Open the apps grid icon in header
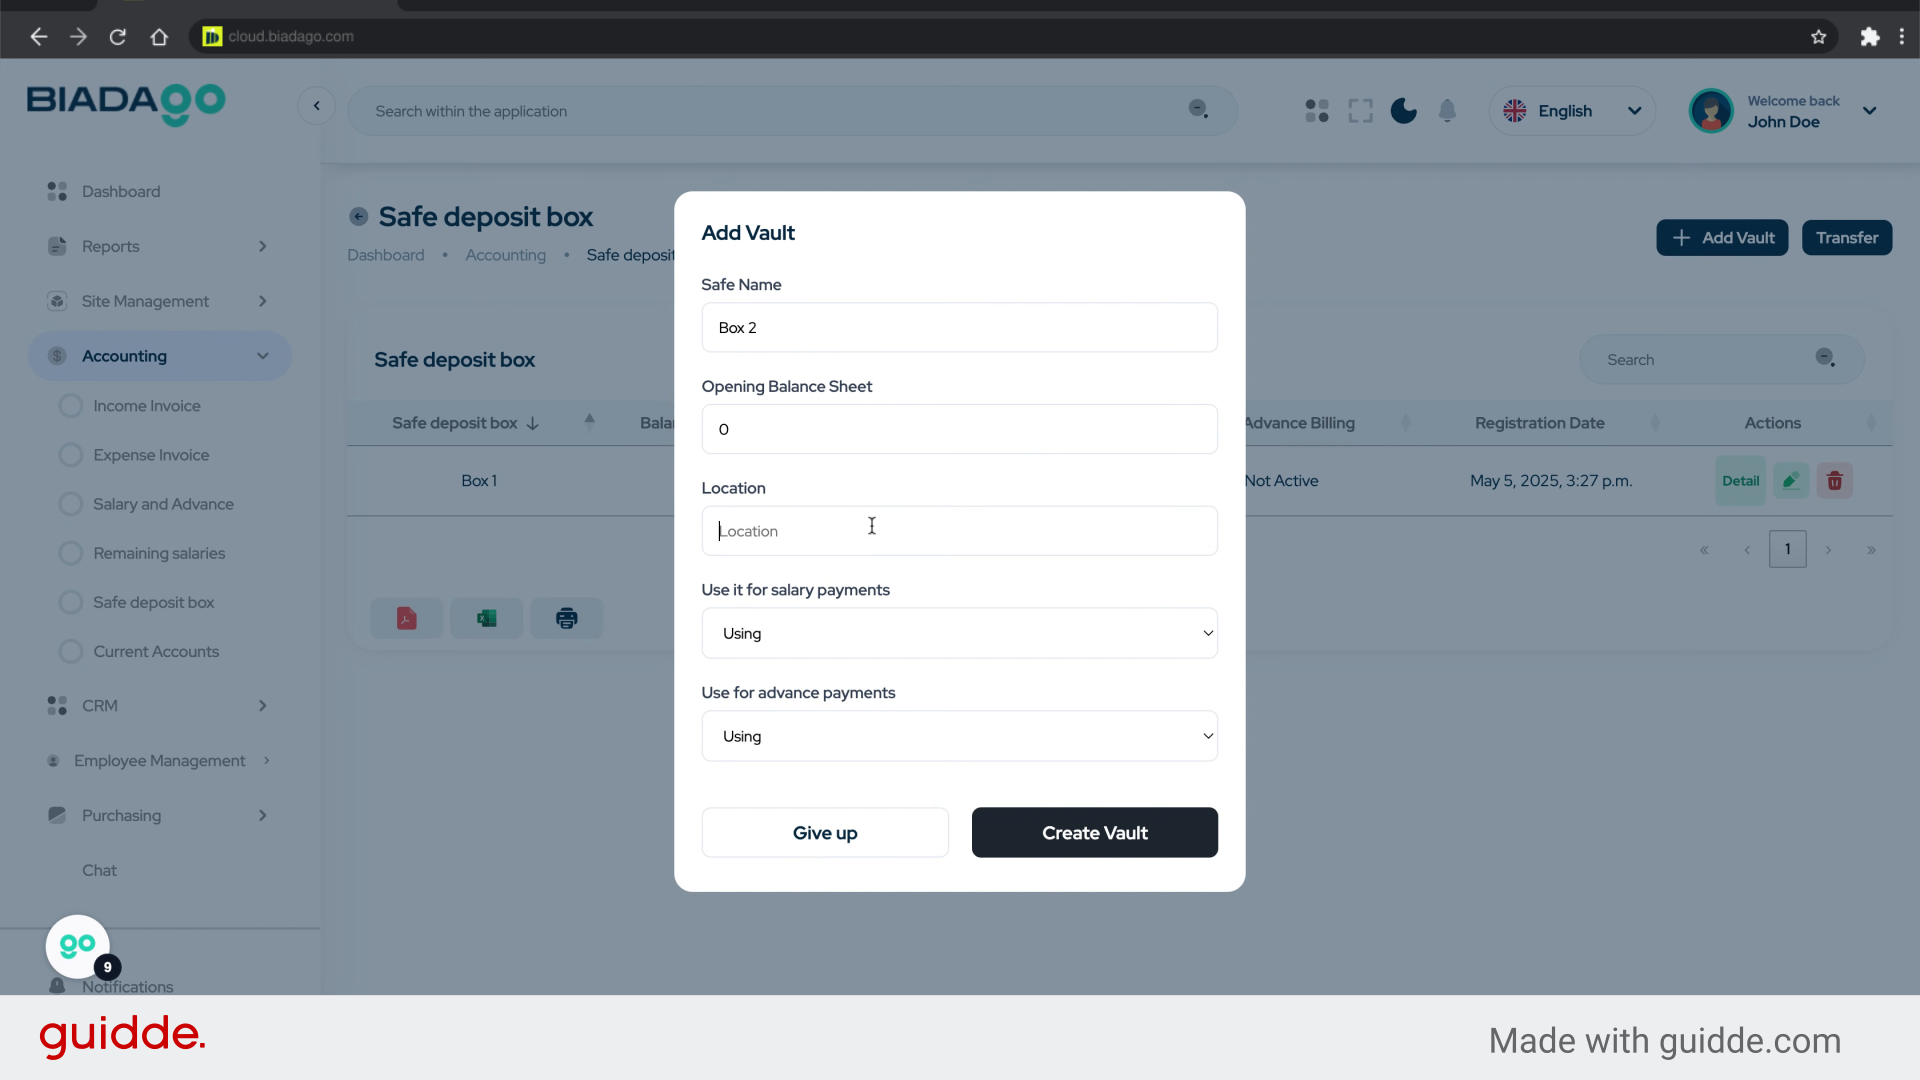Viewport: 1920px width, 1080px height. pos(1317,111)
